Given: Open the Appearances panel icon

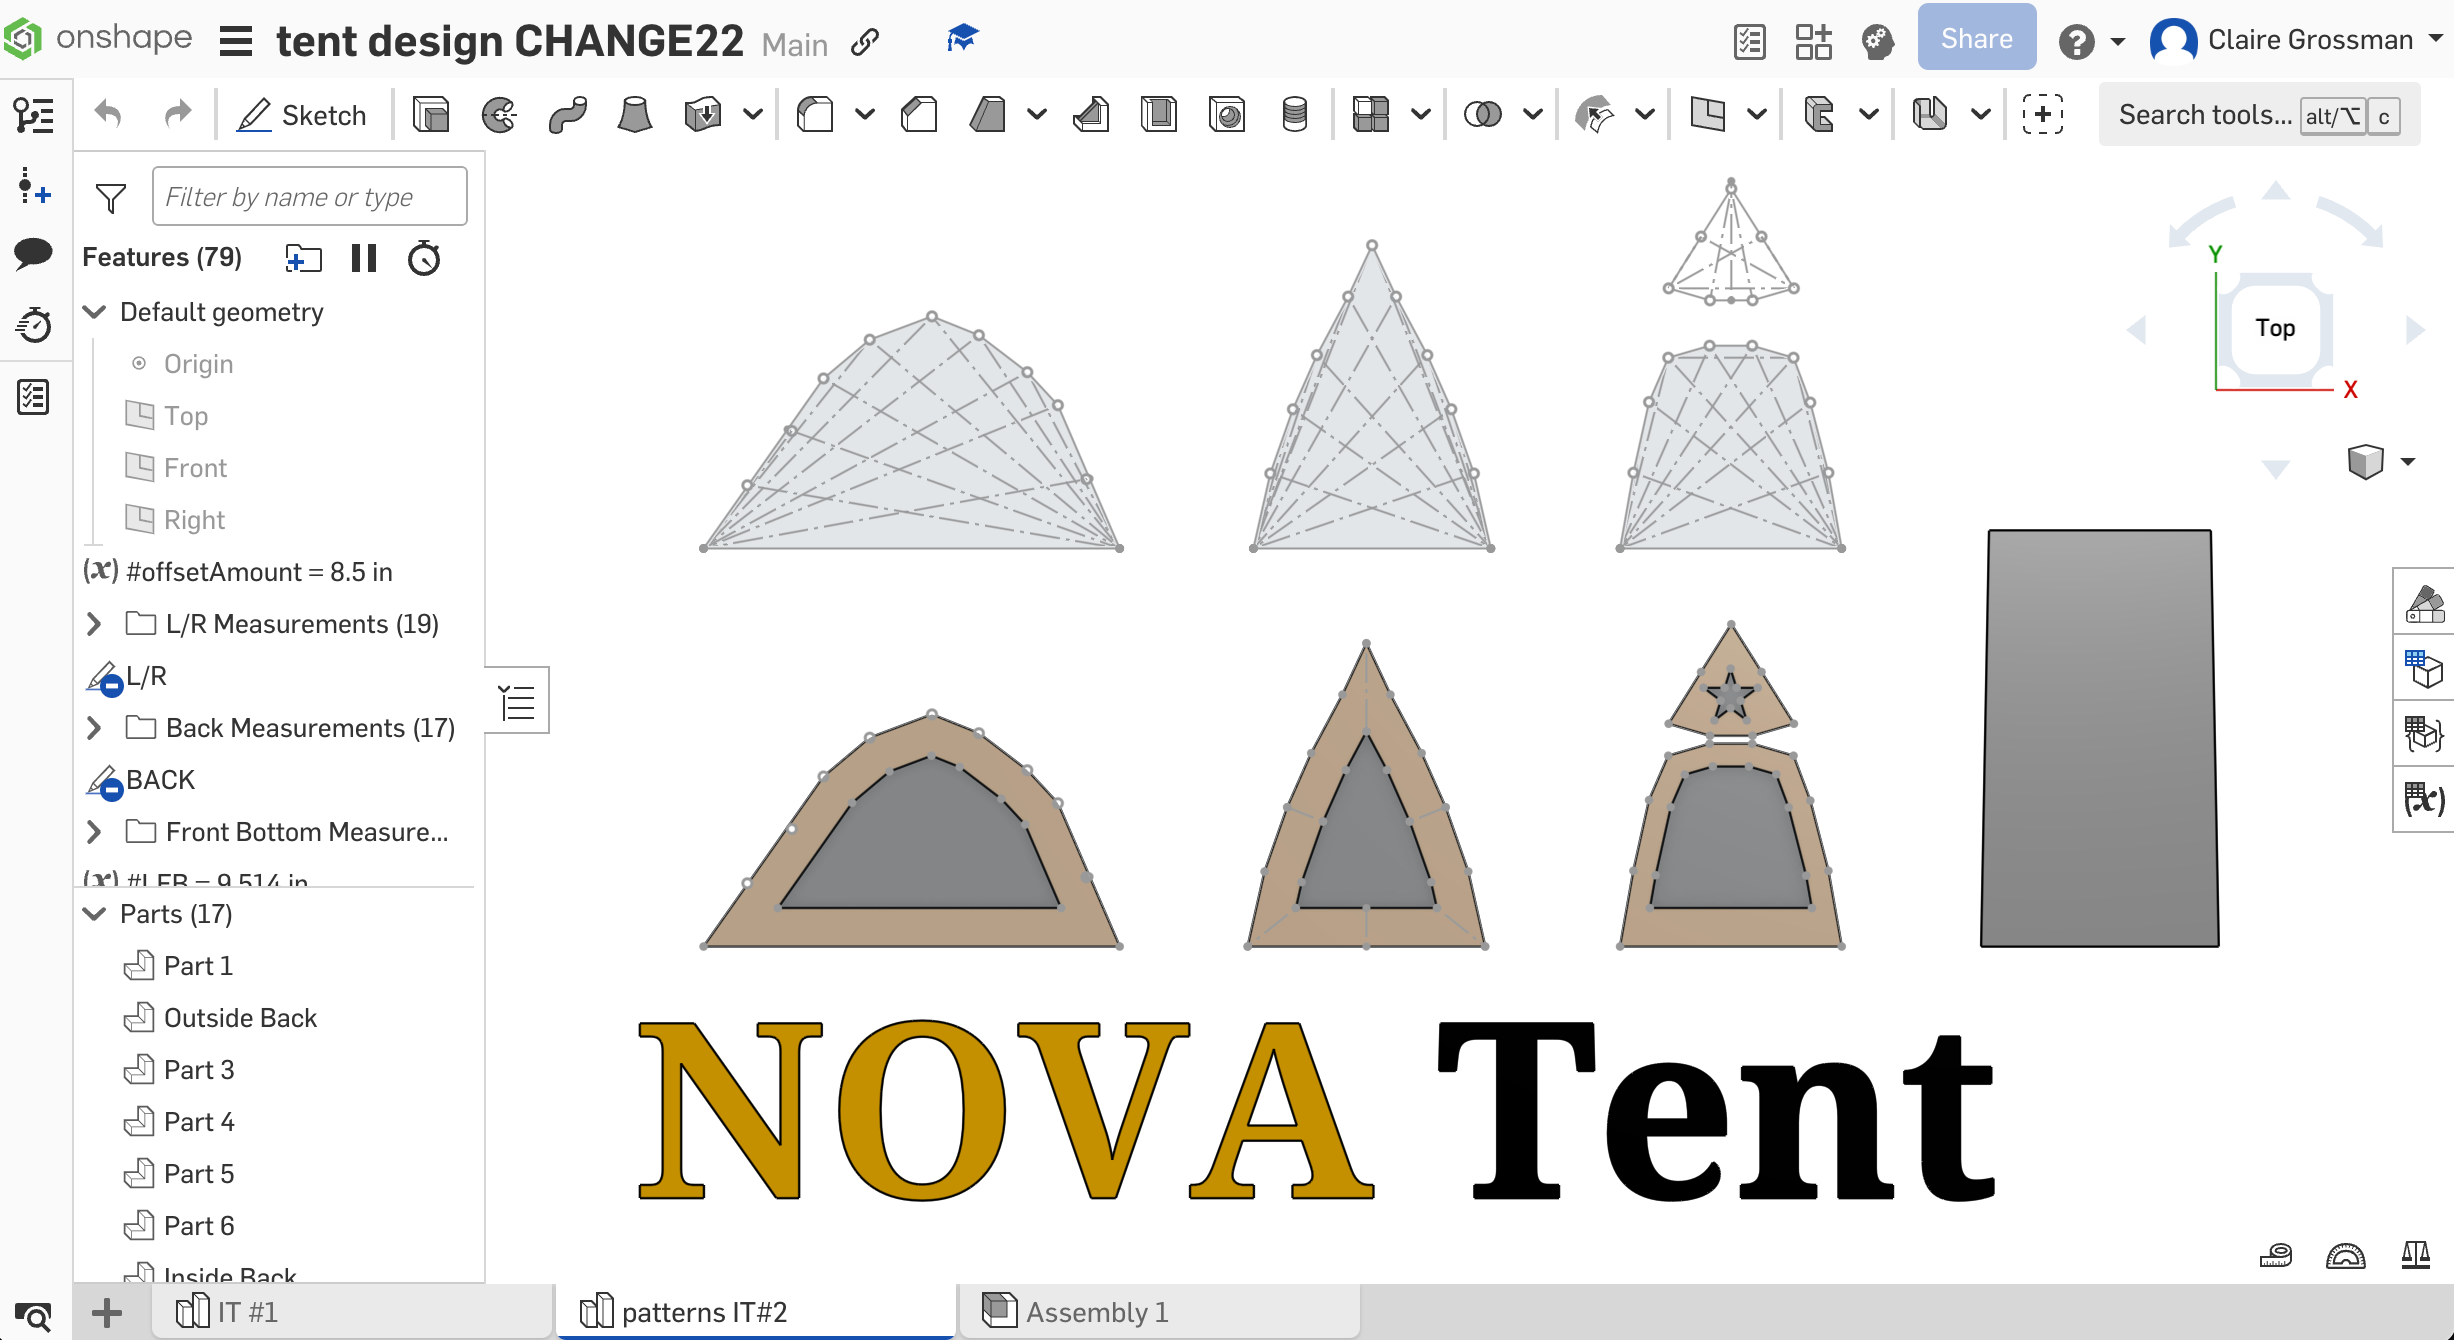Looking at the screenshot, I should pos(2424,604).
